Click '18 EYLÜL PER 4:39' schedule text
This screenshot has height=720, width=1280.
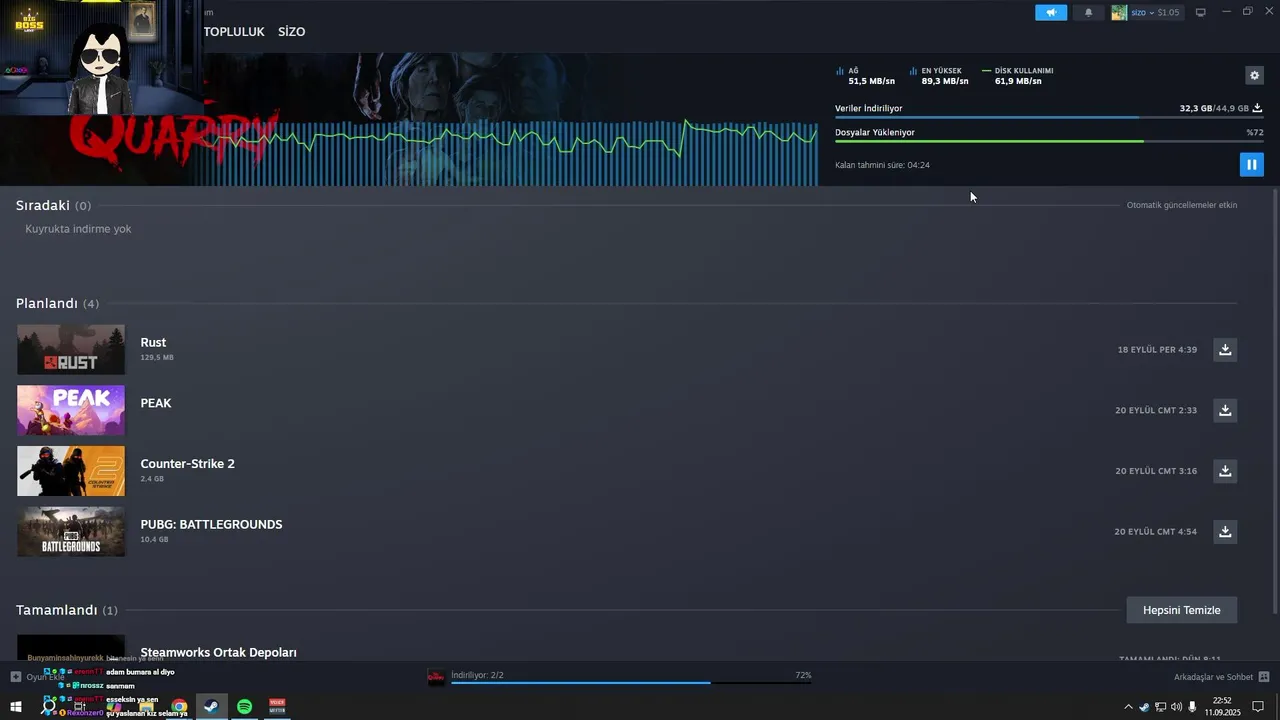pos(1157,350)
